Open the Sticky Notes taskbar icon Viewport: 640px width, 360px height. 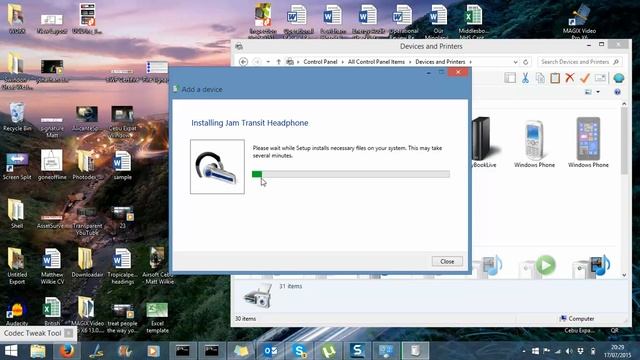241,351
